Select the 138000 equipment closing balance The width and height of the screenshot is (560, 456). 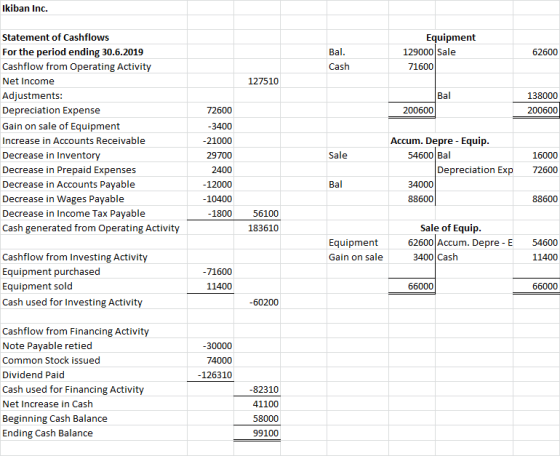click(542, 96)
